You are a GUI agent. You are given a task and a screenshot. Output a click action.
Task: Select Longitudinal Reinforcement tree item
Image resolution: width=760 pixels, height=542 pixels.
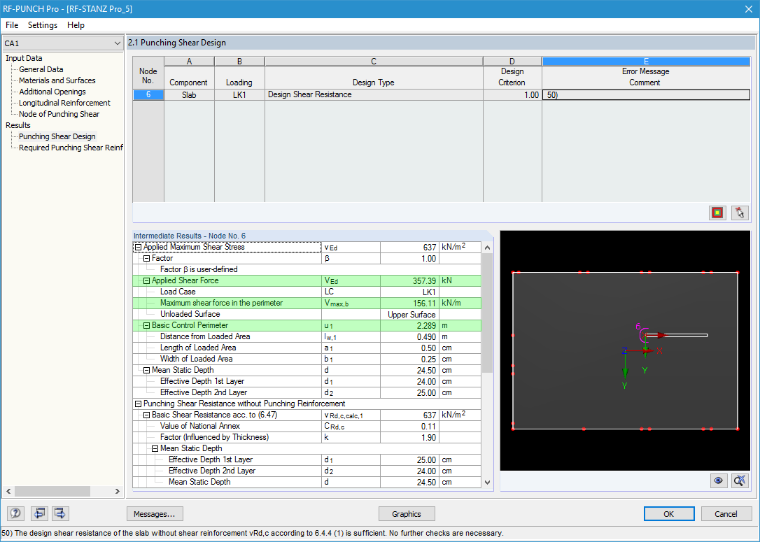[64, 103]
